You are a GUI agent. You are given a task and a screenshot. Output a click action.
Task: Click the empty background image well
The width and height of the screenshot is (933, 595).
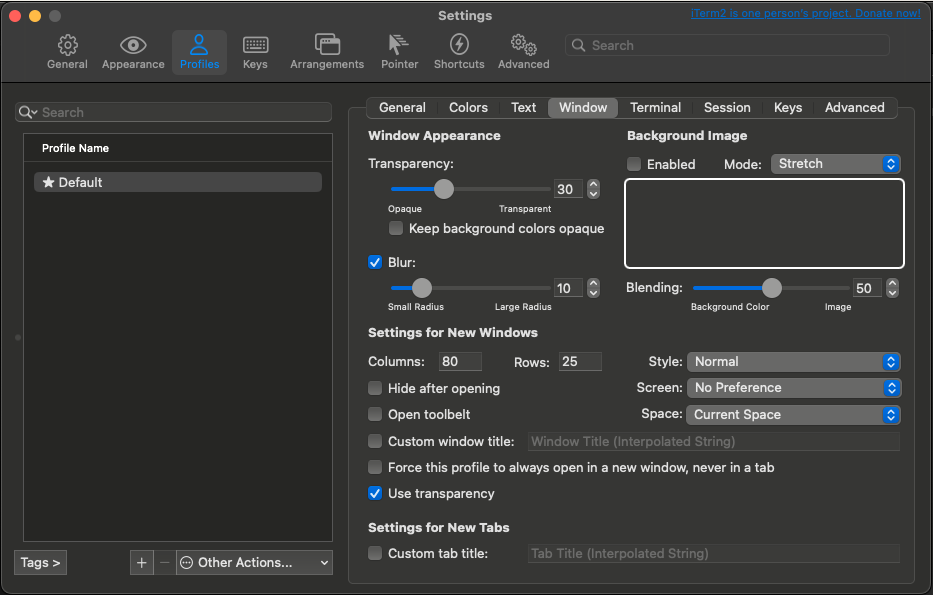pos(764,224)
